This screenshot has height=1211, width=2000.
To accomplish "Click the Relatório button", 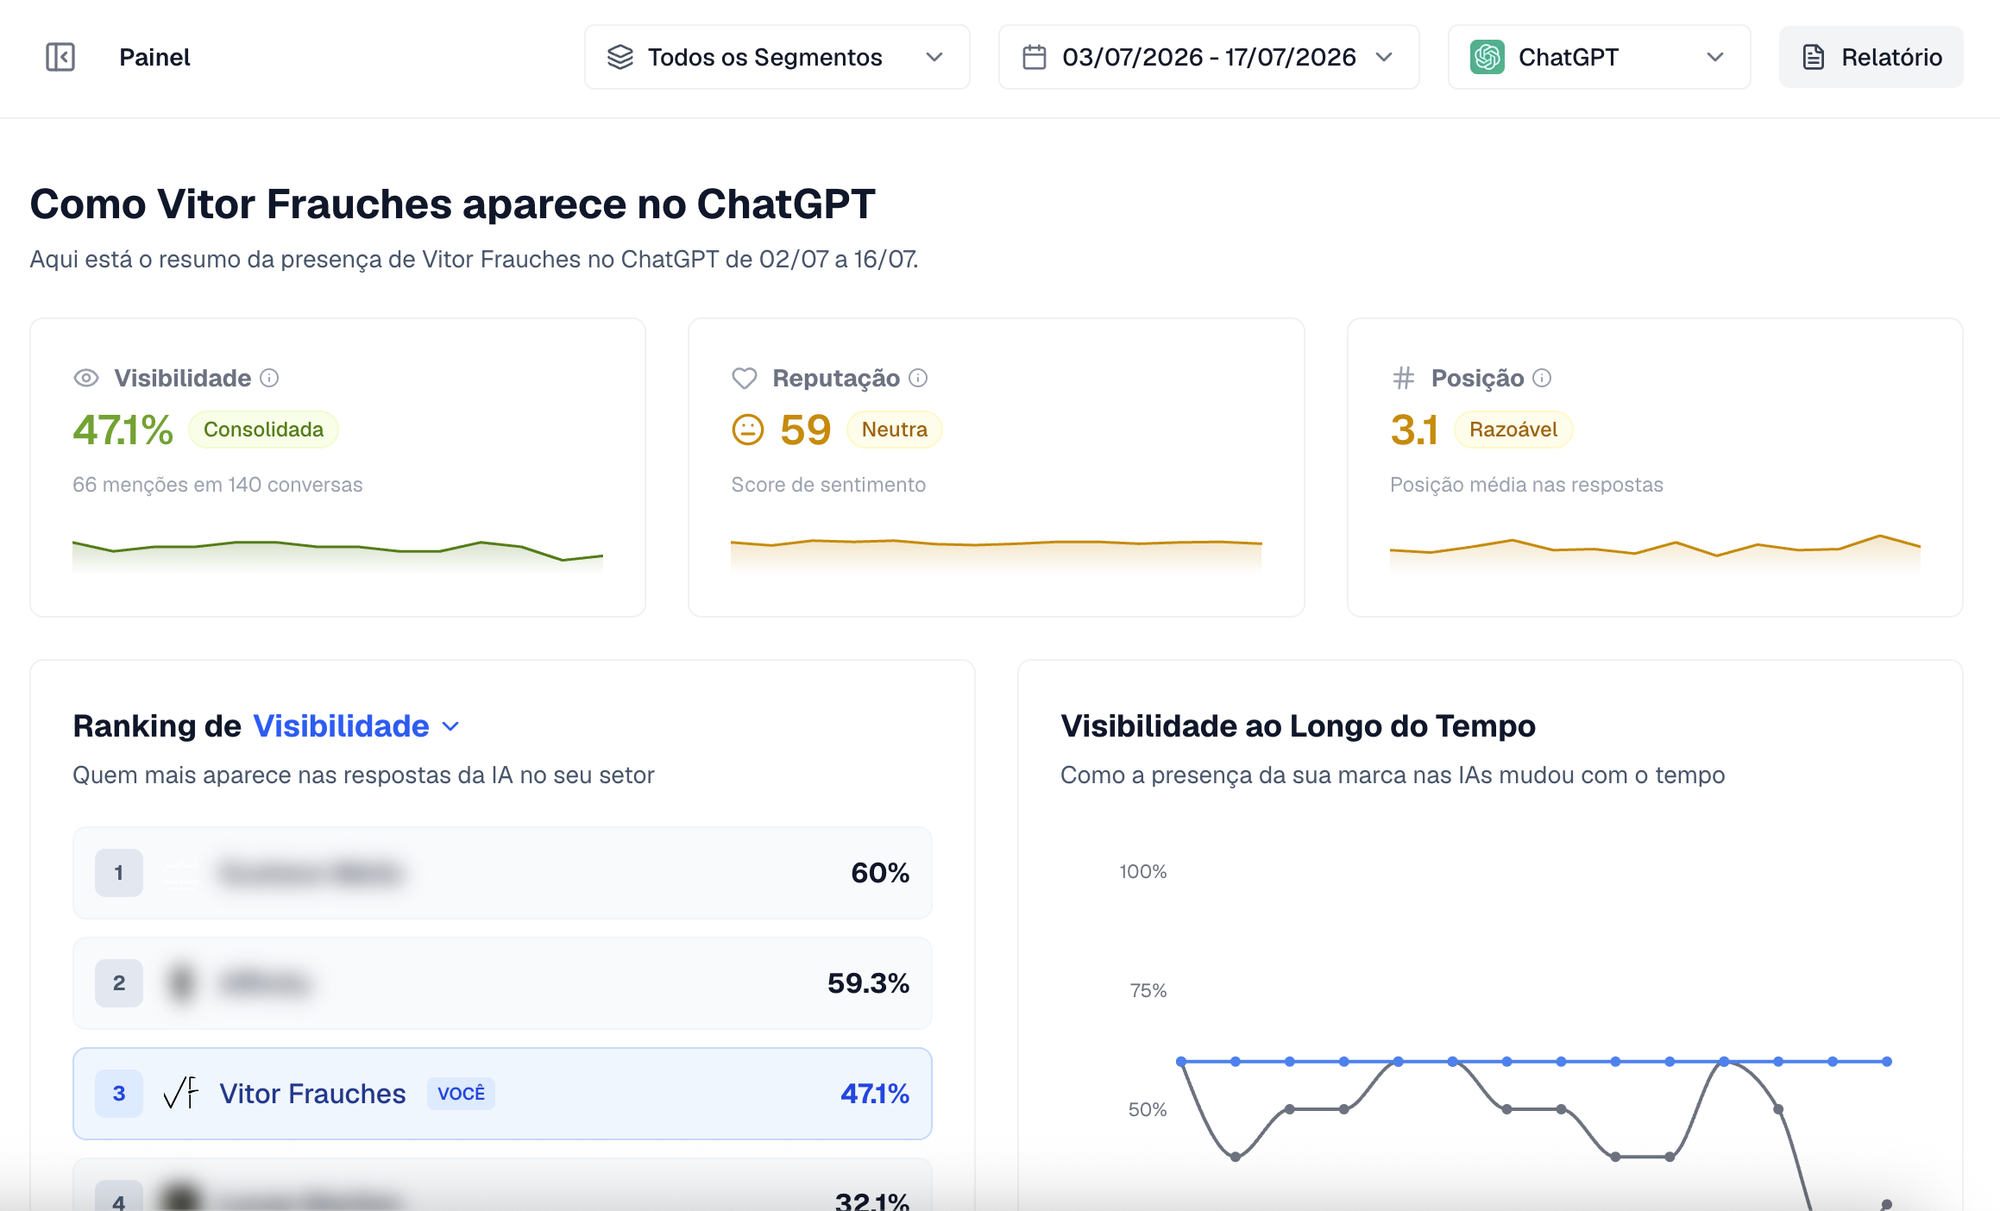I will coord(1871,57).
